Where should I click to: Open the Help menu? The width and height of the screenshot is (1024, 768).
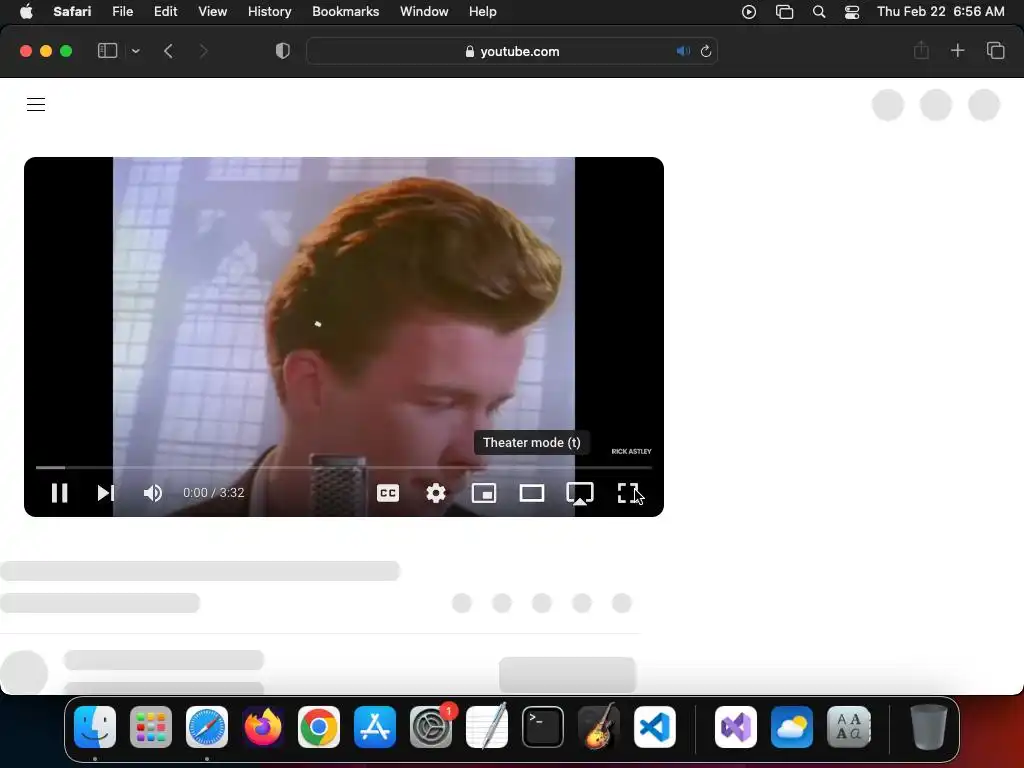point(483,12)
